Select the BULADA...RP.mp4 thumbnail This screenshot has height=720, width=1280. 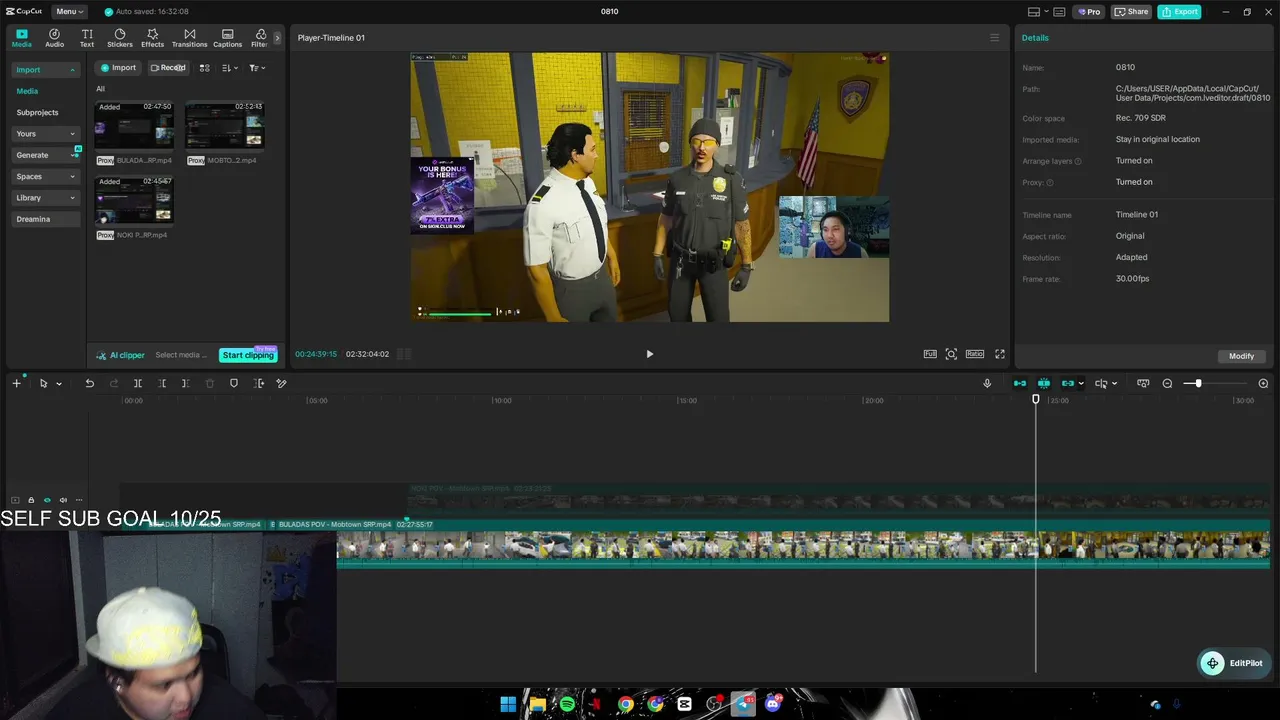[x=134, y=125]
